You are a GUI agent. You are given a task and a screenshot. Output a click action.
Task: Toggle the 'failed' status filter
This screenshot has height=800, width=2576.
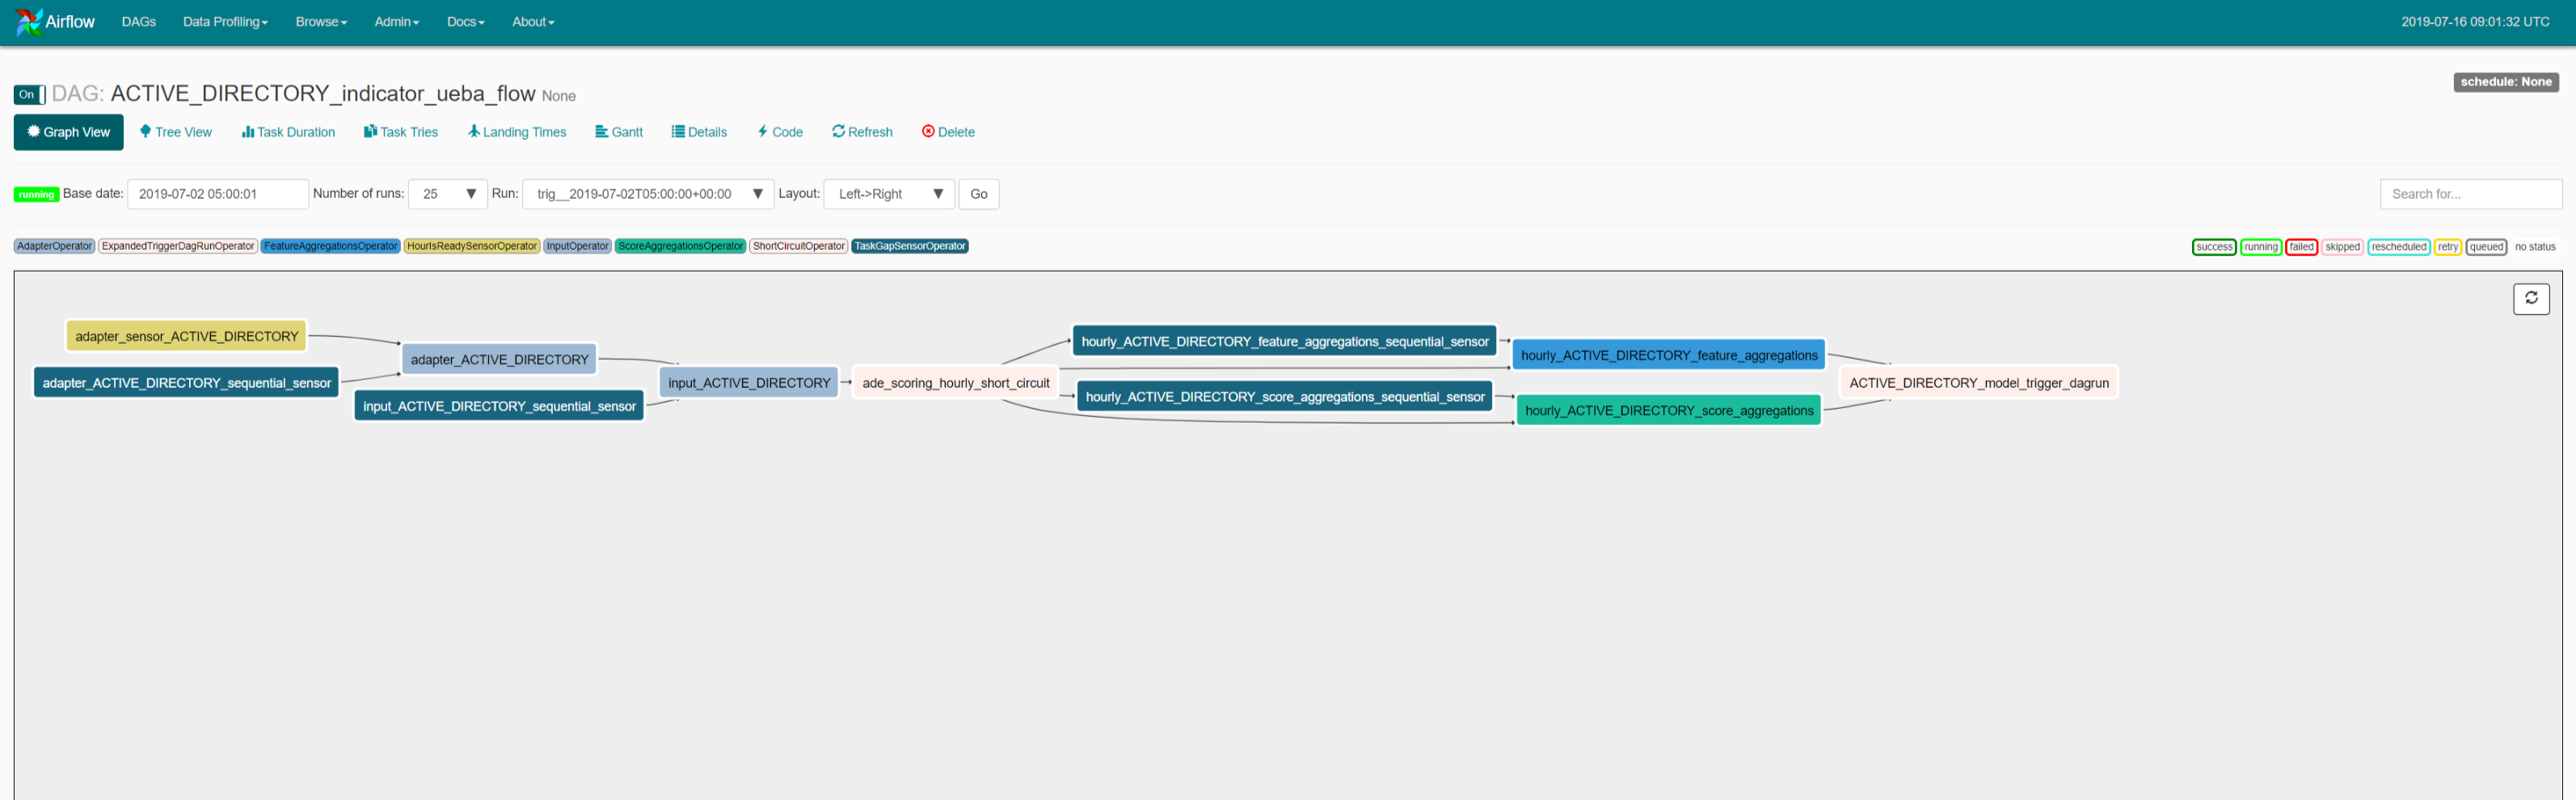pyautogui.click(x=2301, y=247)
